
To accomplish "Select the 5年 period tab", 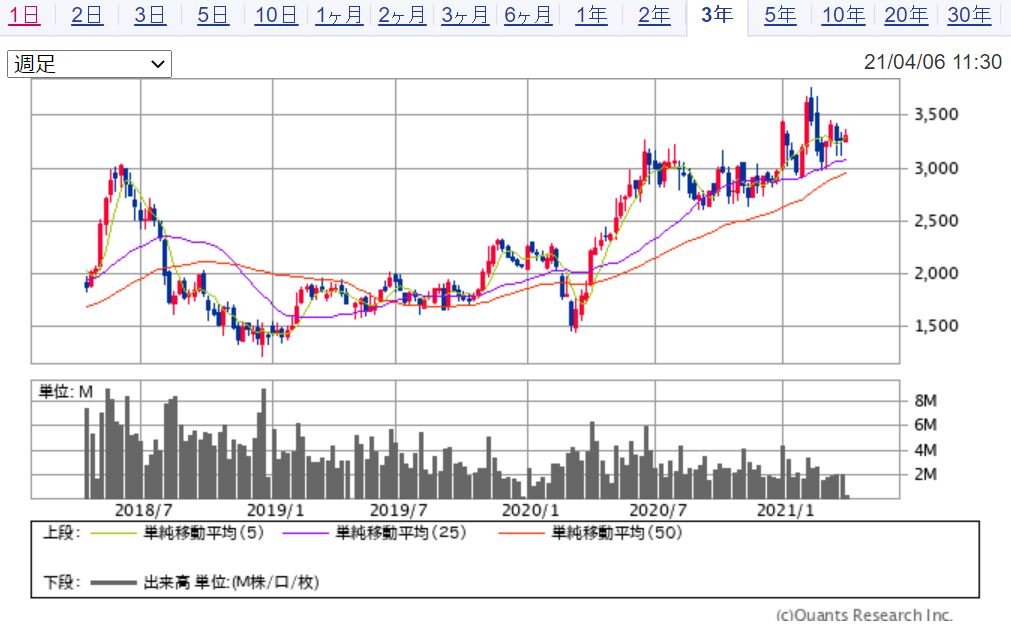I will [x=780, y=15].
